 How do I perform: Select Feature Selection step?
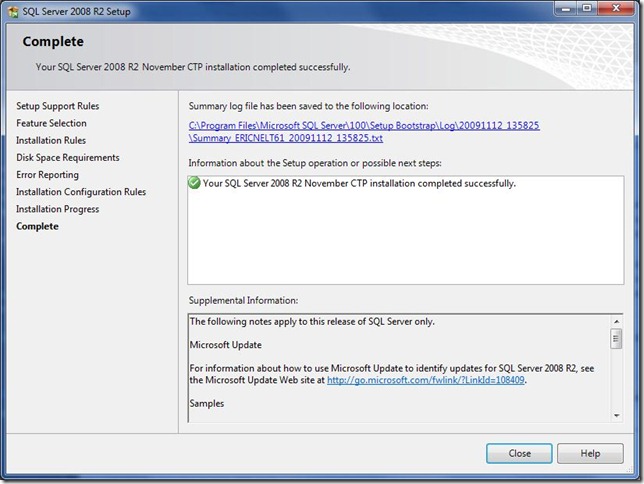tap(51, 123)
